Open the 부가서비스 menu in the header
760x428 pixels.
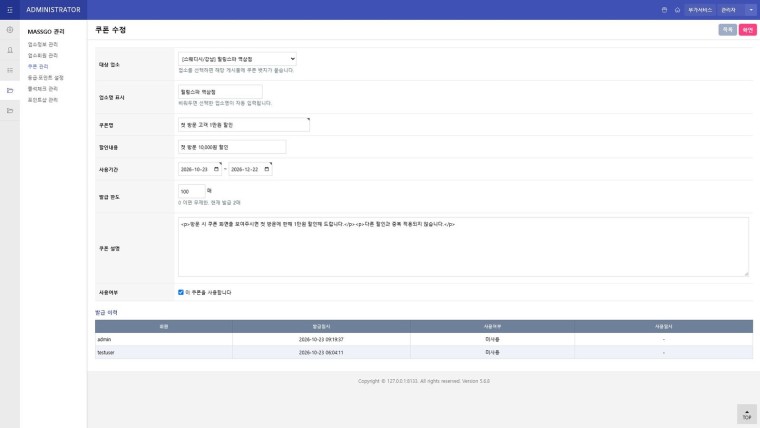(x=699, y=10)
